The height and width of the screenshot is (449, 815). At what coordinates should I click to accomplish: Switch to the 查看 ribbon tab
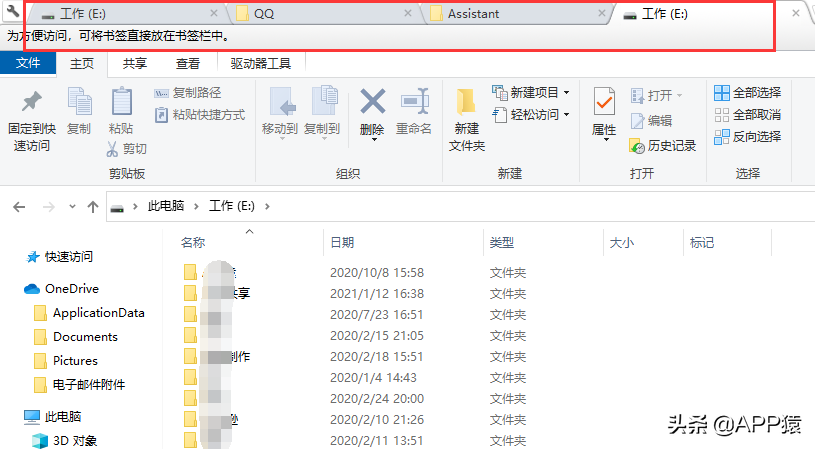[x=188, y=63]
